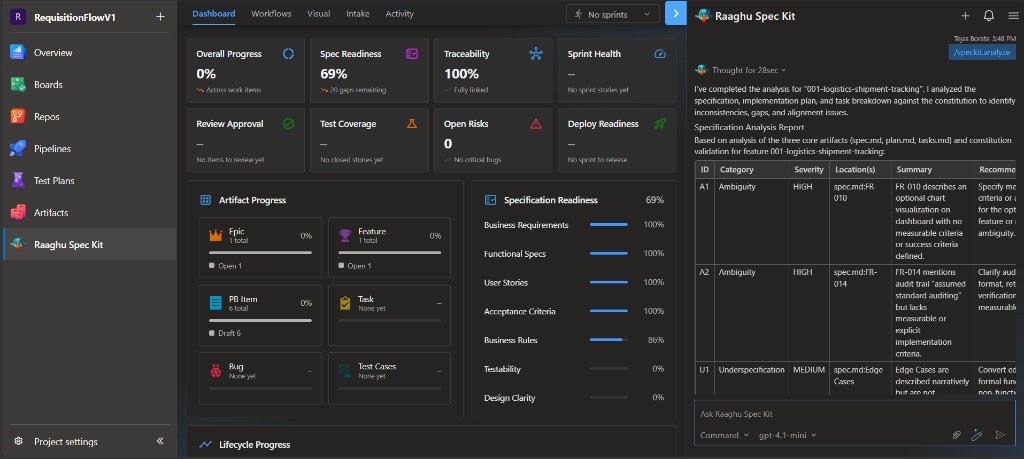Click the Spec Readiness card icon
Viewport: 1024px width, 459px height.
411,54
